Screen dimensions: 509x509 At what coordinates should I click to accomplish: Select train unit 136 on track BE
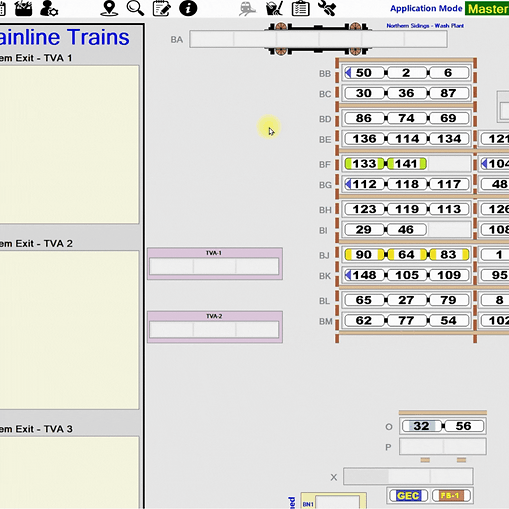[x=364, y=139]
